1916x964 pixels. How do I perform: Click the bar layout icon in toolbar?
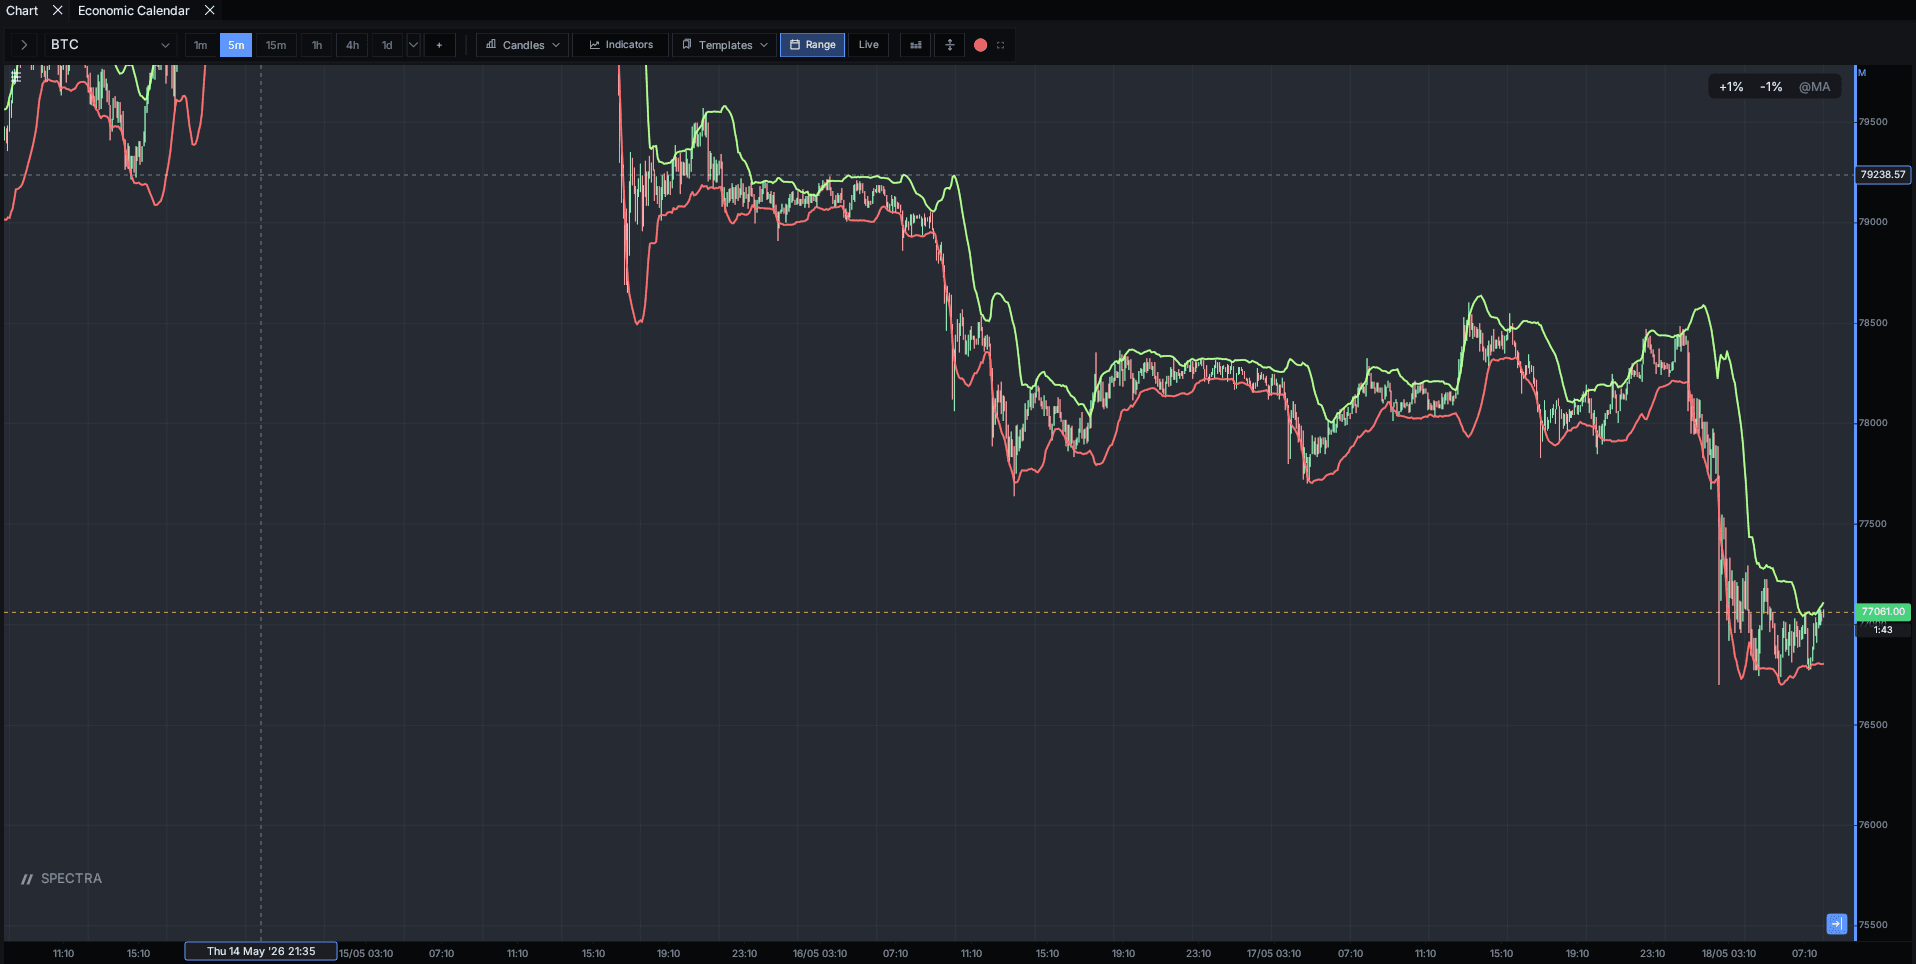[x=916, y=45]
